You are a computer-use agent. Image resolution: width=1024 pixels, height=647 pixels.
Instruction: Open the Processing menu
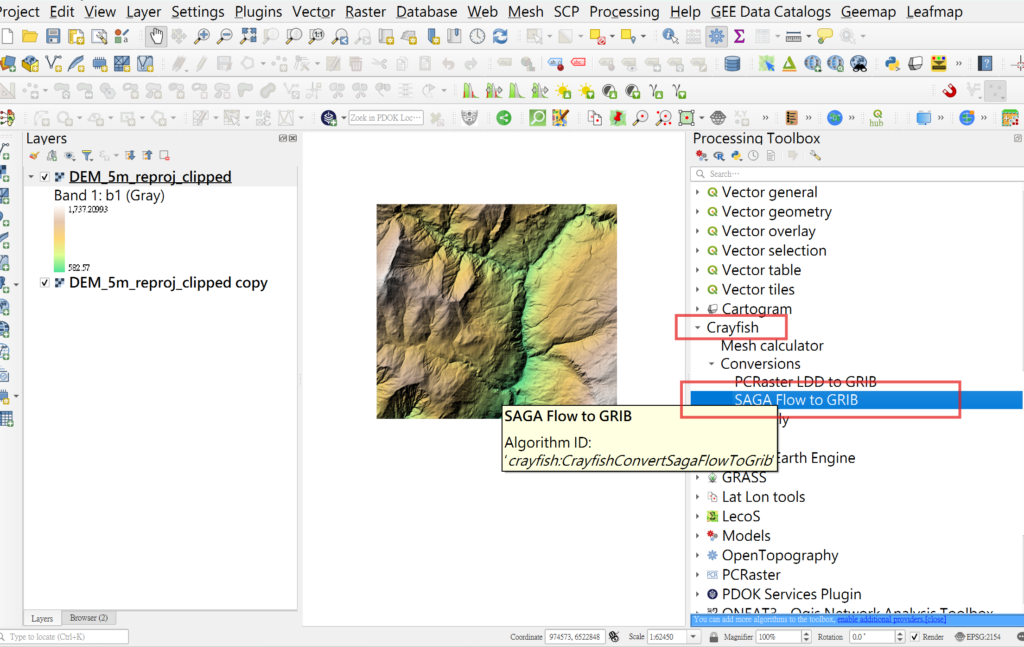624,12
